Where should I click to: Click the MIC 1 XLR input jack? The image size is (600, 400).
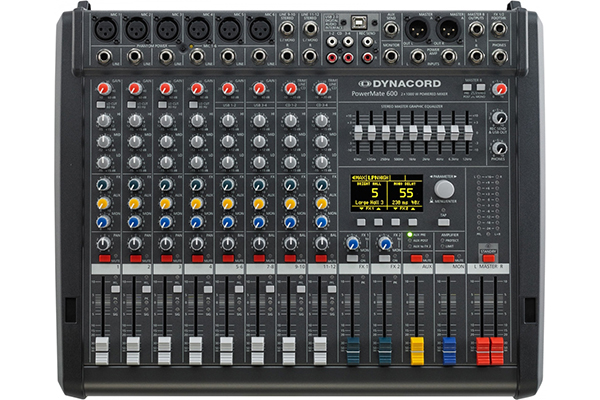pyautogui.click(x=102, y=31)
